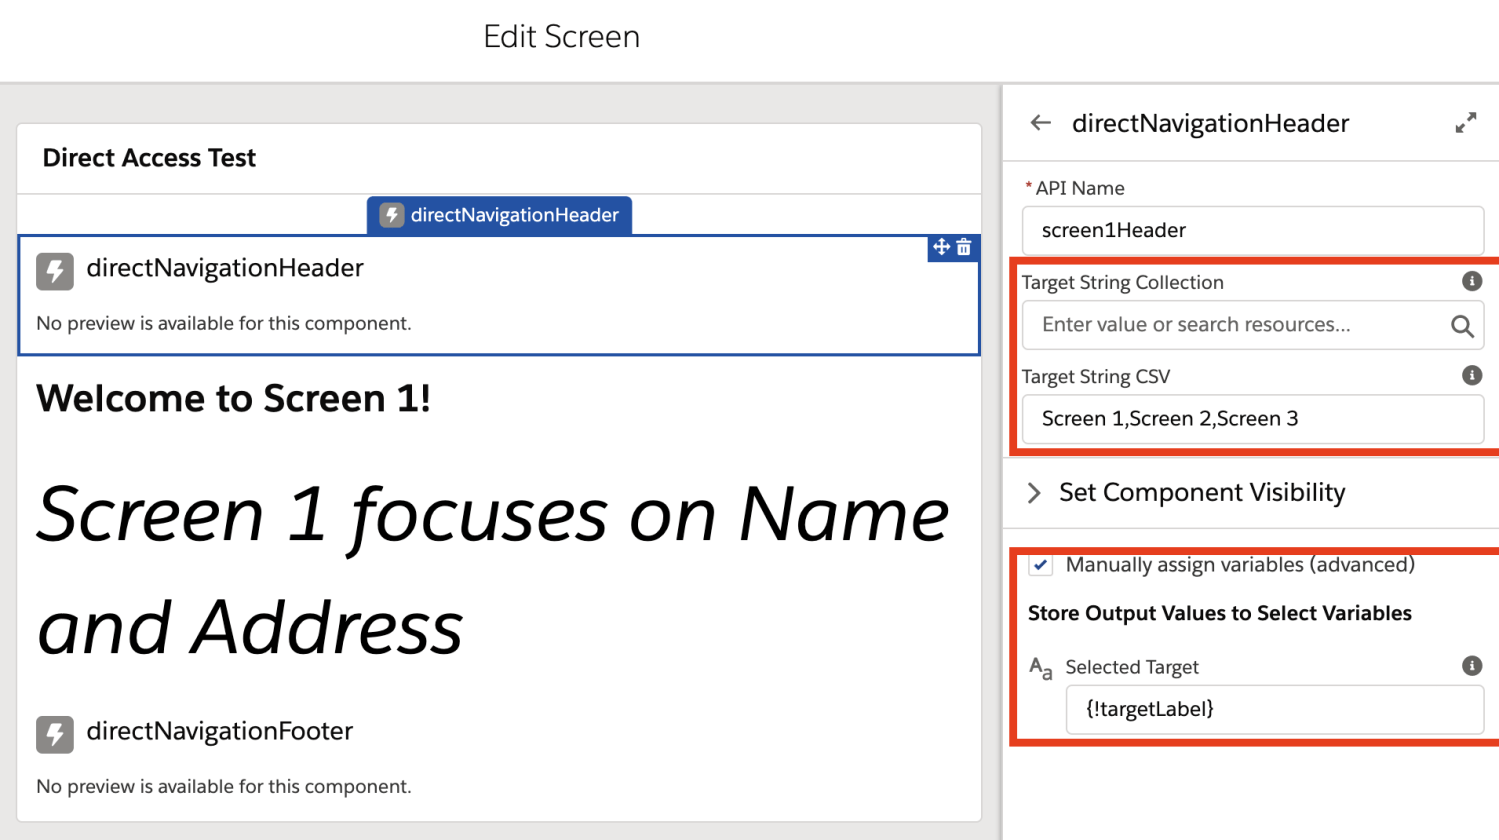Delete the component using the trash icon
1499x840 pixels.
(x=963, y=247)
